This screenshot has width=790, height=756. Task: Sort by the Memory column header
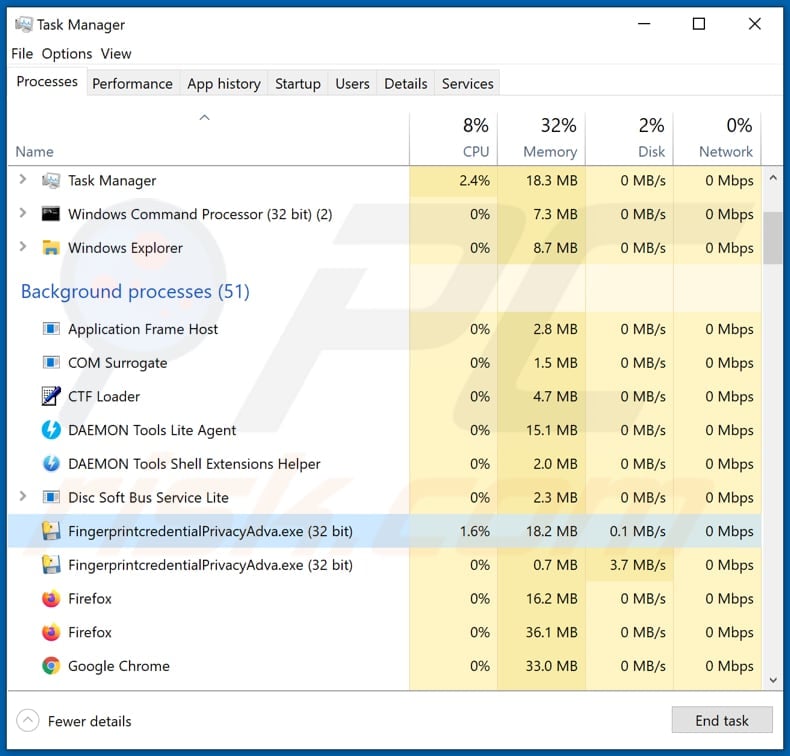click(x=542, y=138)
